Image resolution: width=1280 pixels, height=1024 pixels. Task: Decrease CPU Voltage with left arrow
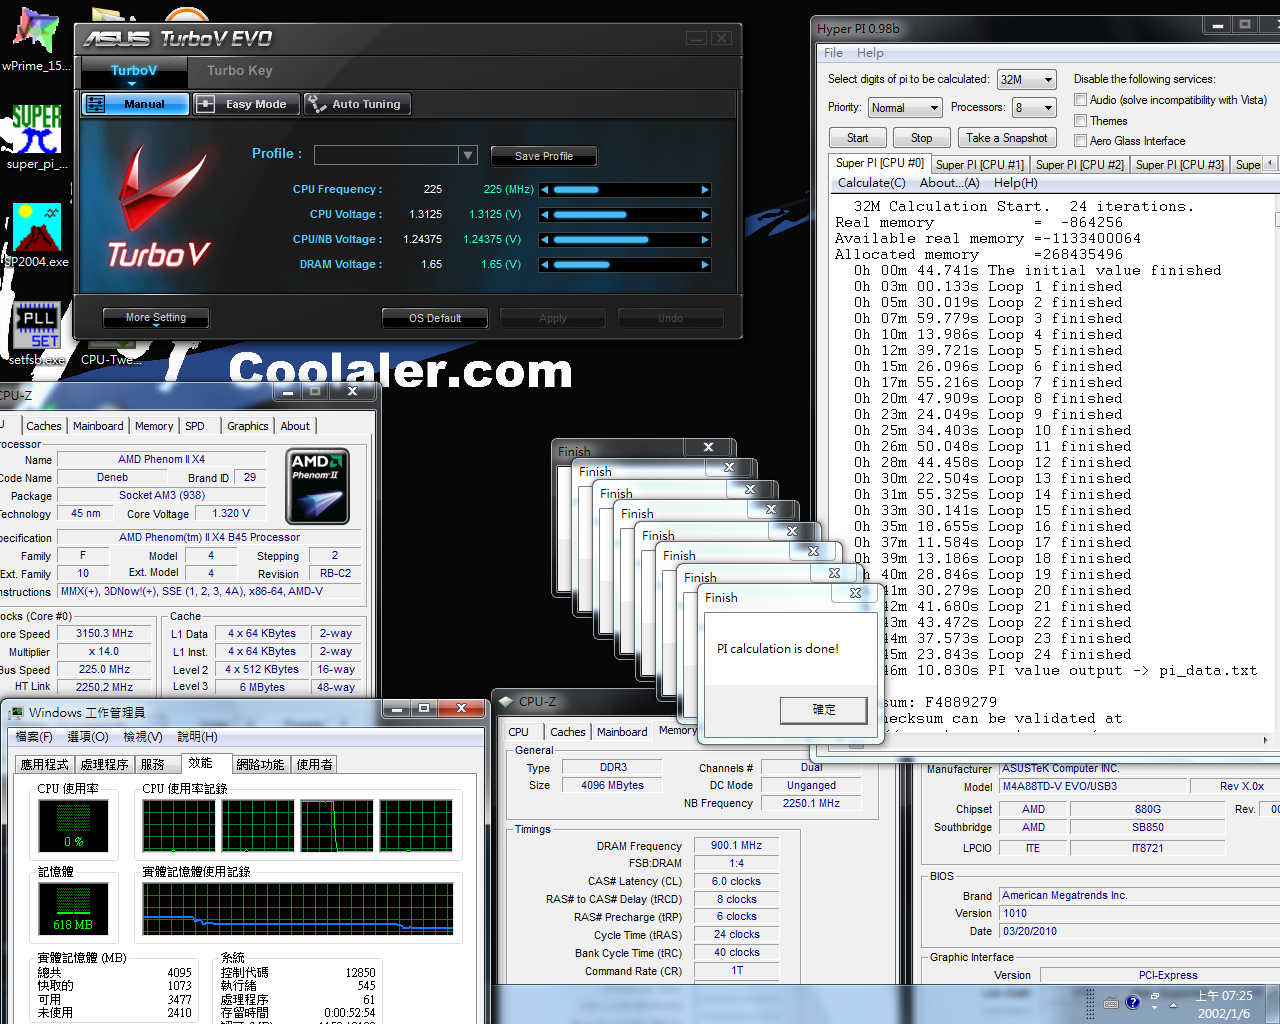click(x=544, y=215)
